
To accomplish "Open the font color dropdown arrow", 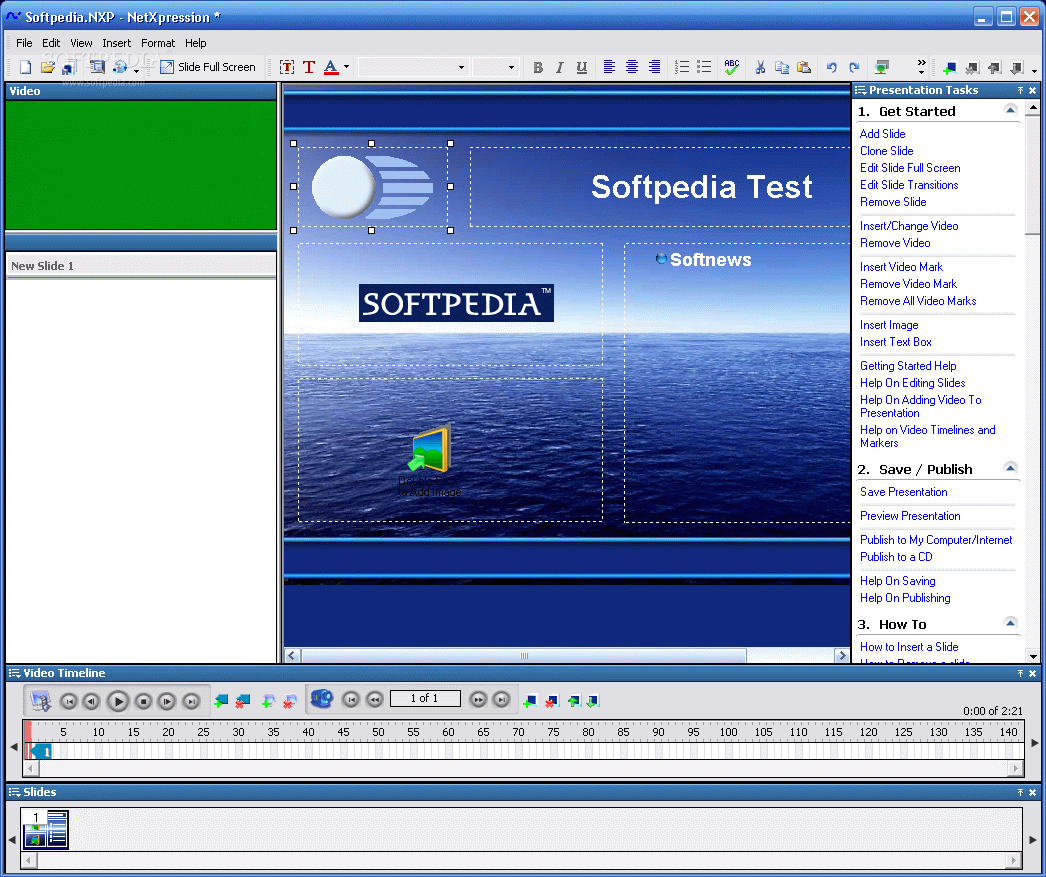I will [x=346, y=67].
